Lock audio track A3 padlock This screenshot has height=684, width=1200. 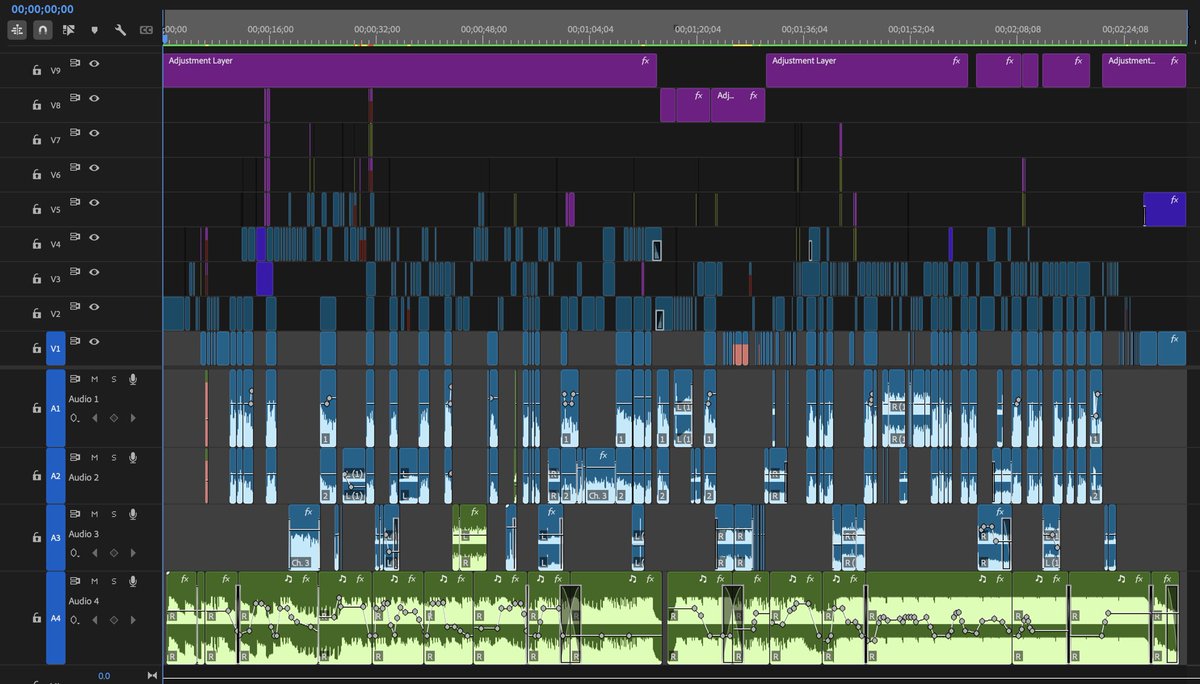point(36,537)
